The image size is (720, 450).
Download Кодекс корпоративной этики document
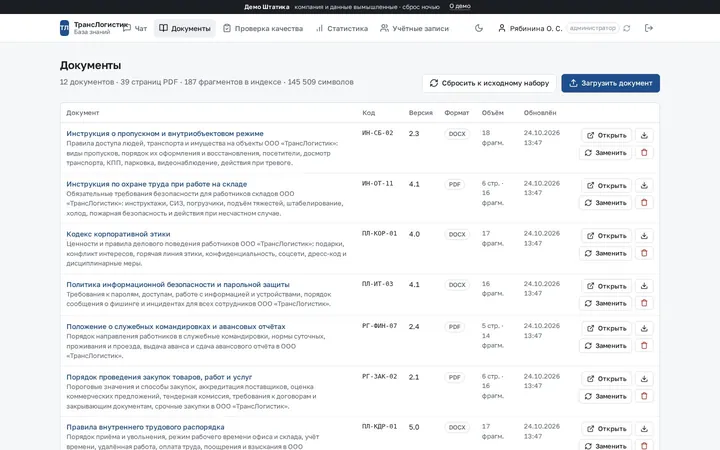644,236
